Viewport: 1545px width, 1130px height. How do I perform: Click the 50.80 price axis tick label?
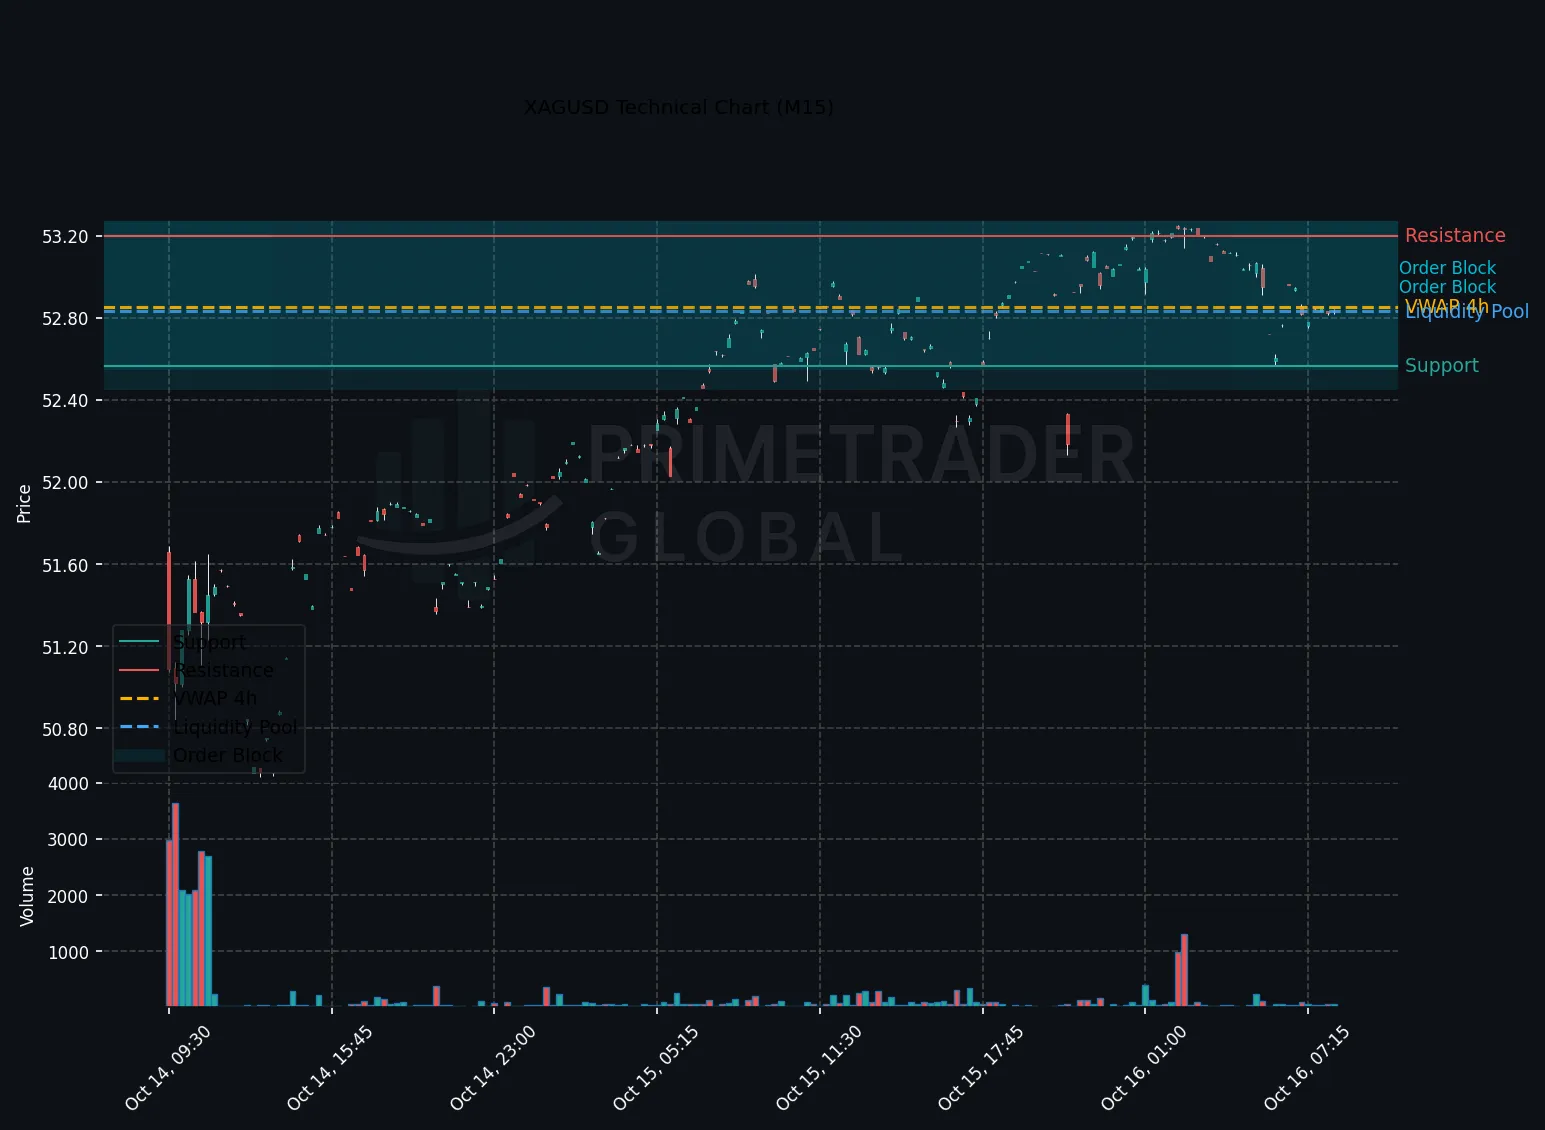pos(65,729)
